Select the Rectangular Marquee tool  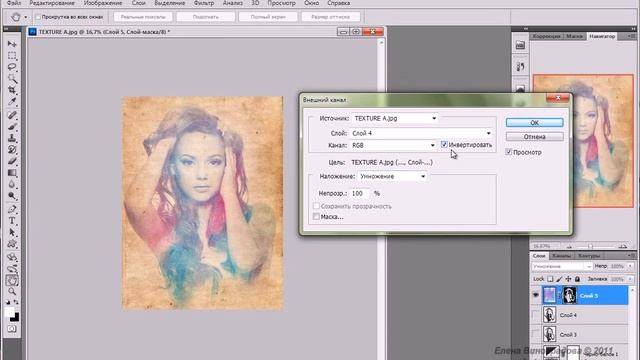12,56
